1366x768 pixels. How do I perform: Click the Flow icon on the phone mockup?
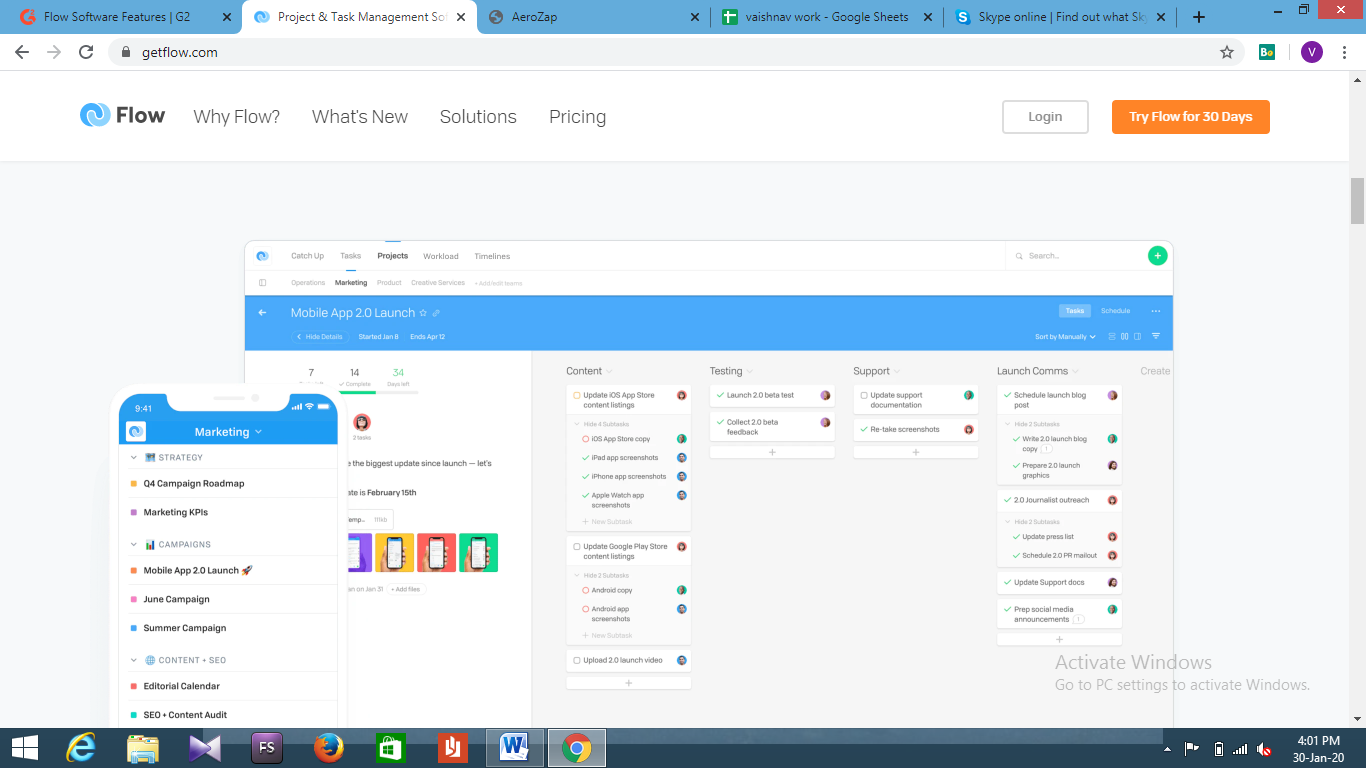(x=136, y=432)
